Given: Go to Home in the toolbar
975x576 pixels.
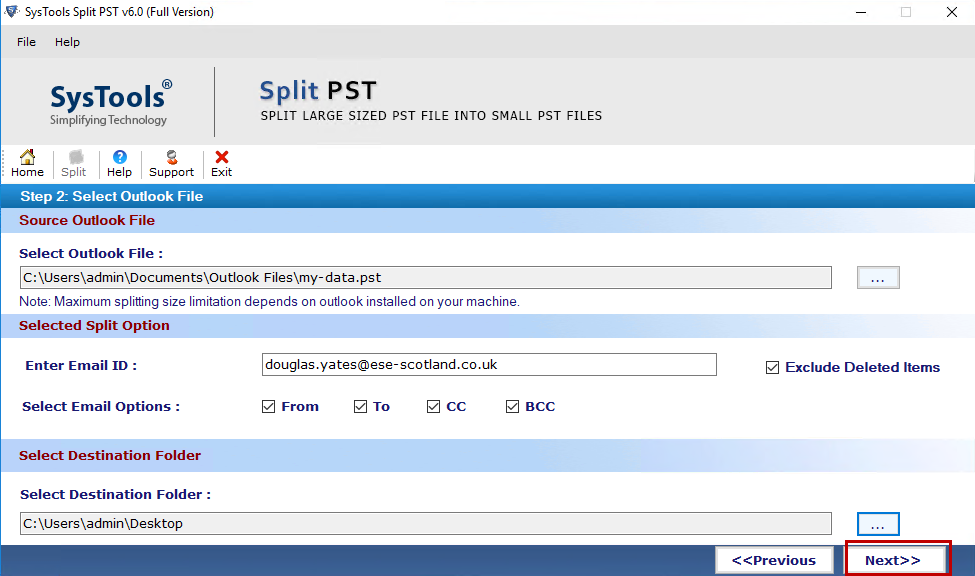Looking at the screenshot, I should coord(27,164).
